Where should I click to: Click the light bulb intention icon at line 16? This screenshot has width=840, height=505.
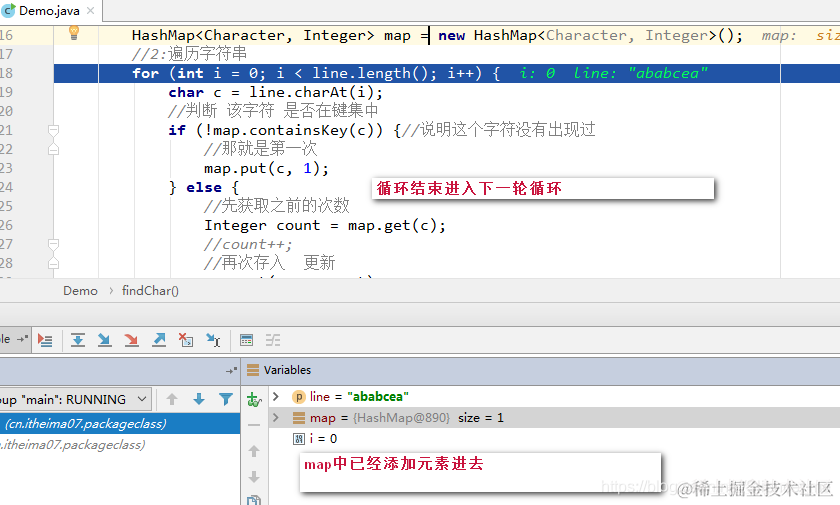click(74, 33)
